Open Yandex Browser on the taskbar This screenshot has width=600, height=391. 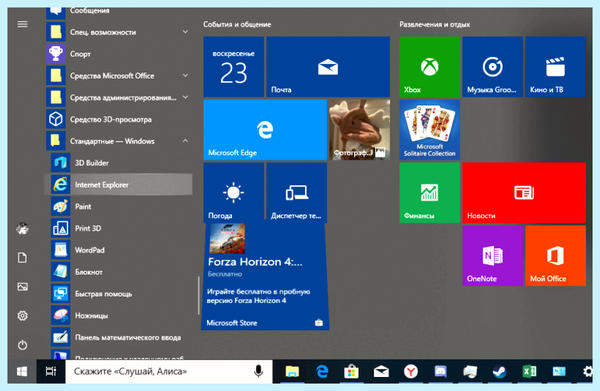tap(411, 371)
